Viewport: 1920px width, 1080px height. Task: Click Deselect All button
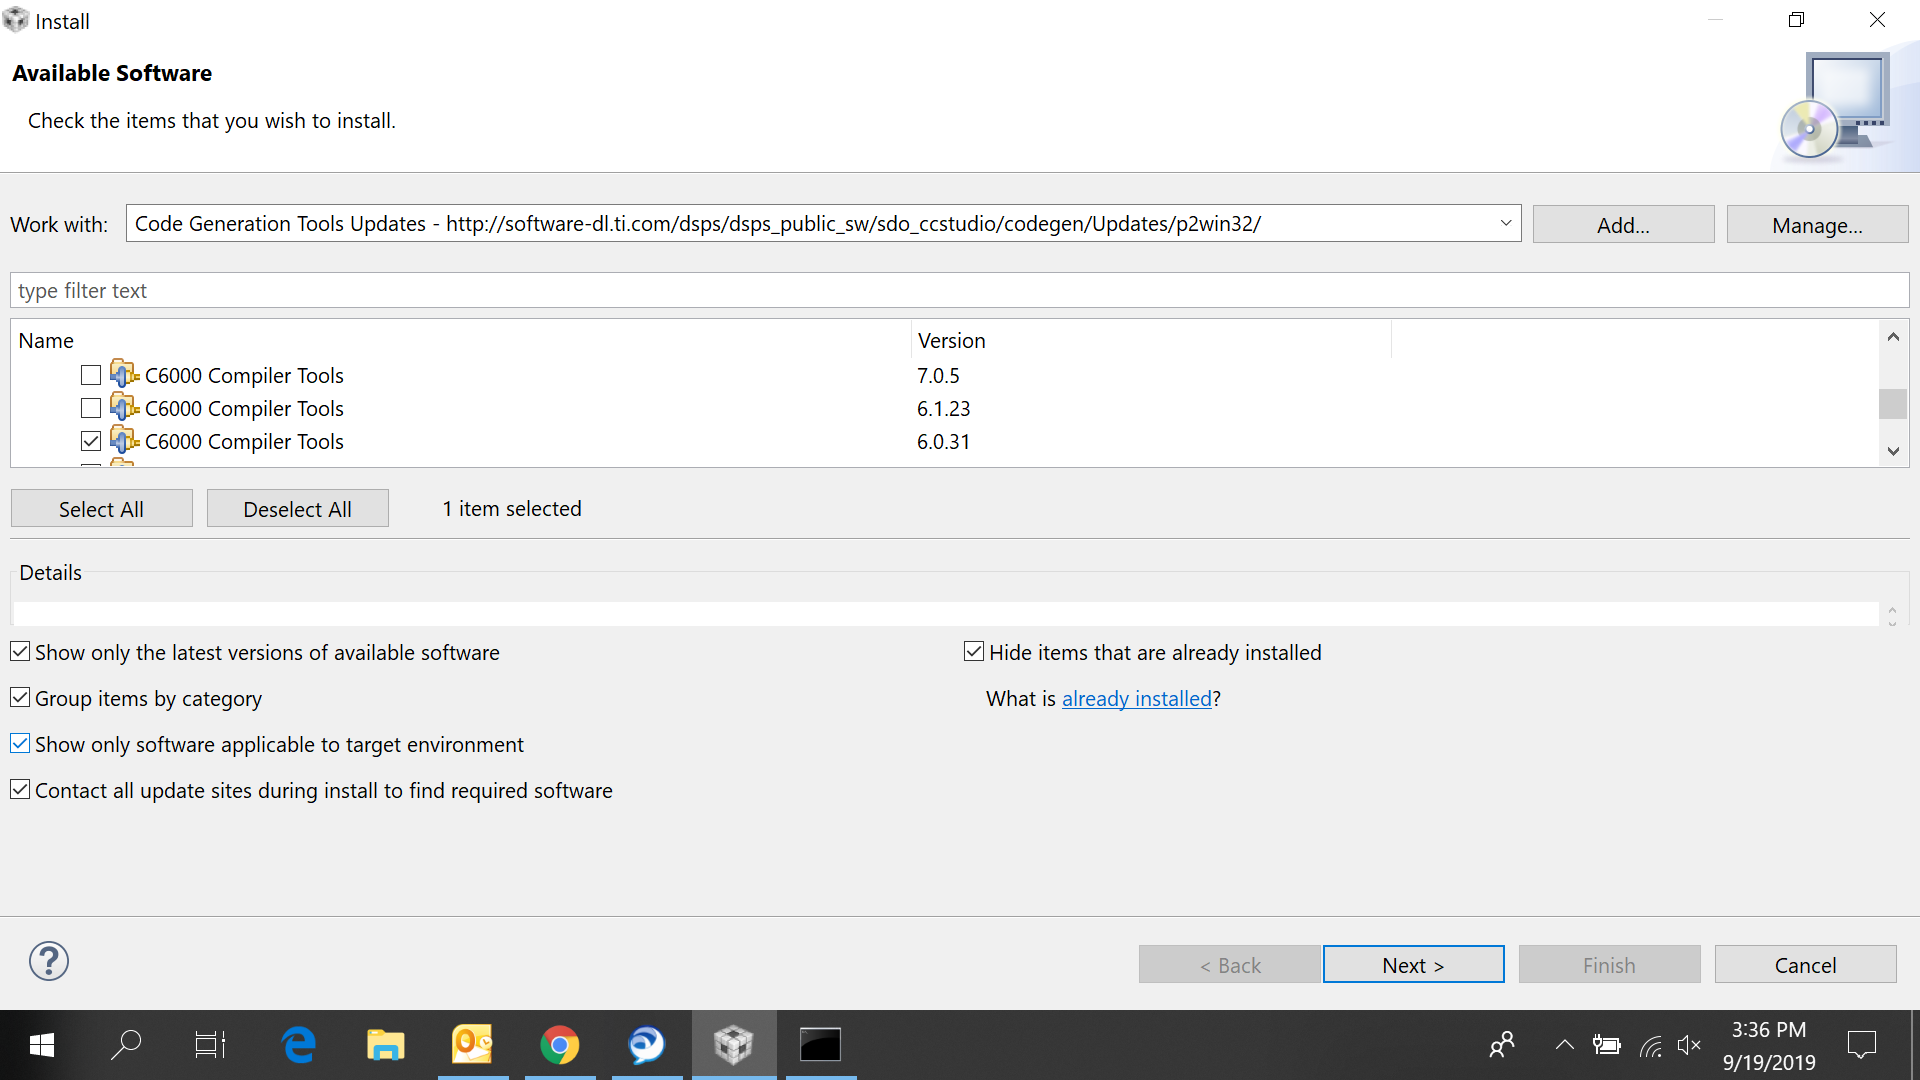click(297, 509)
